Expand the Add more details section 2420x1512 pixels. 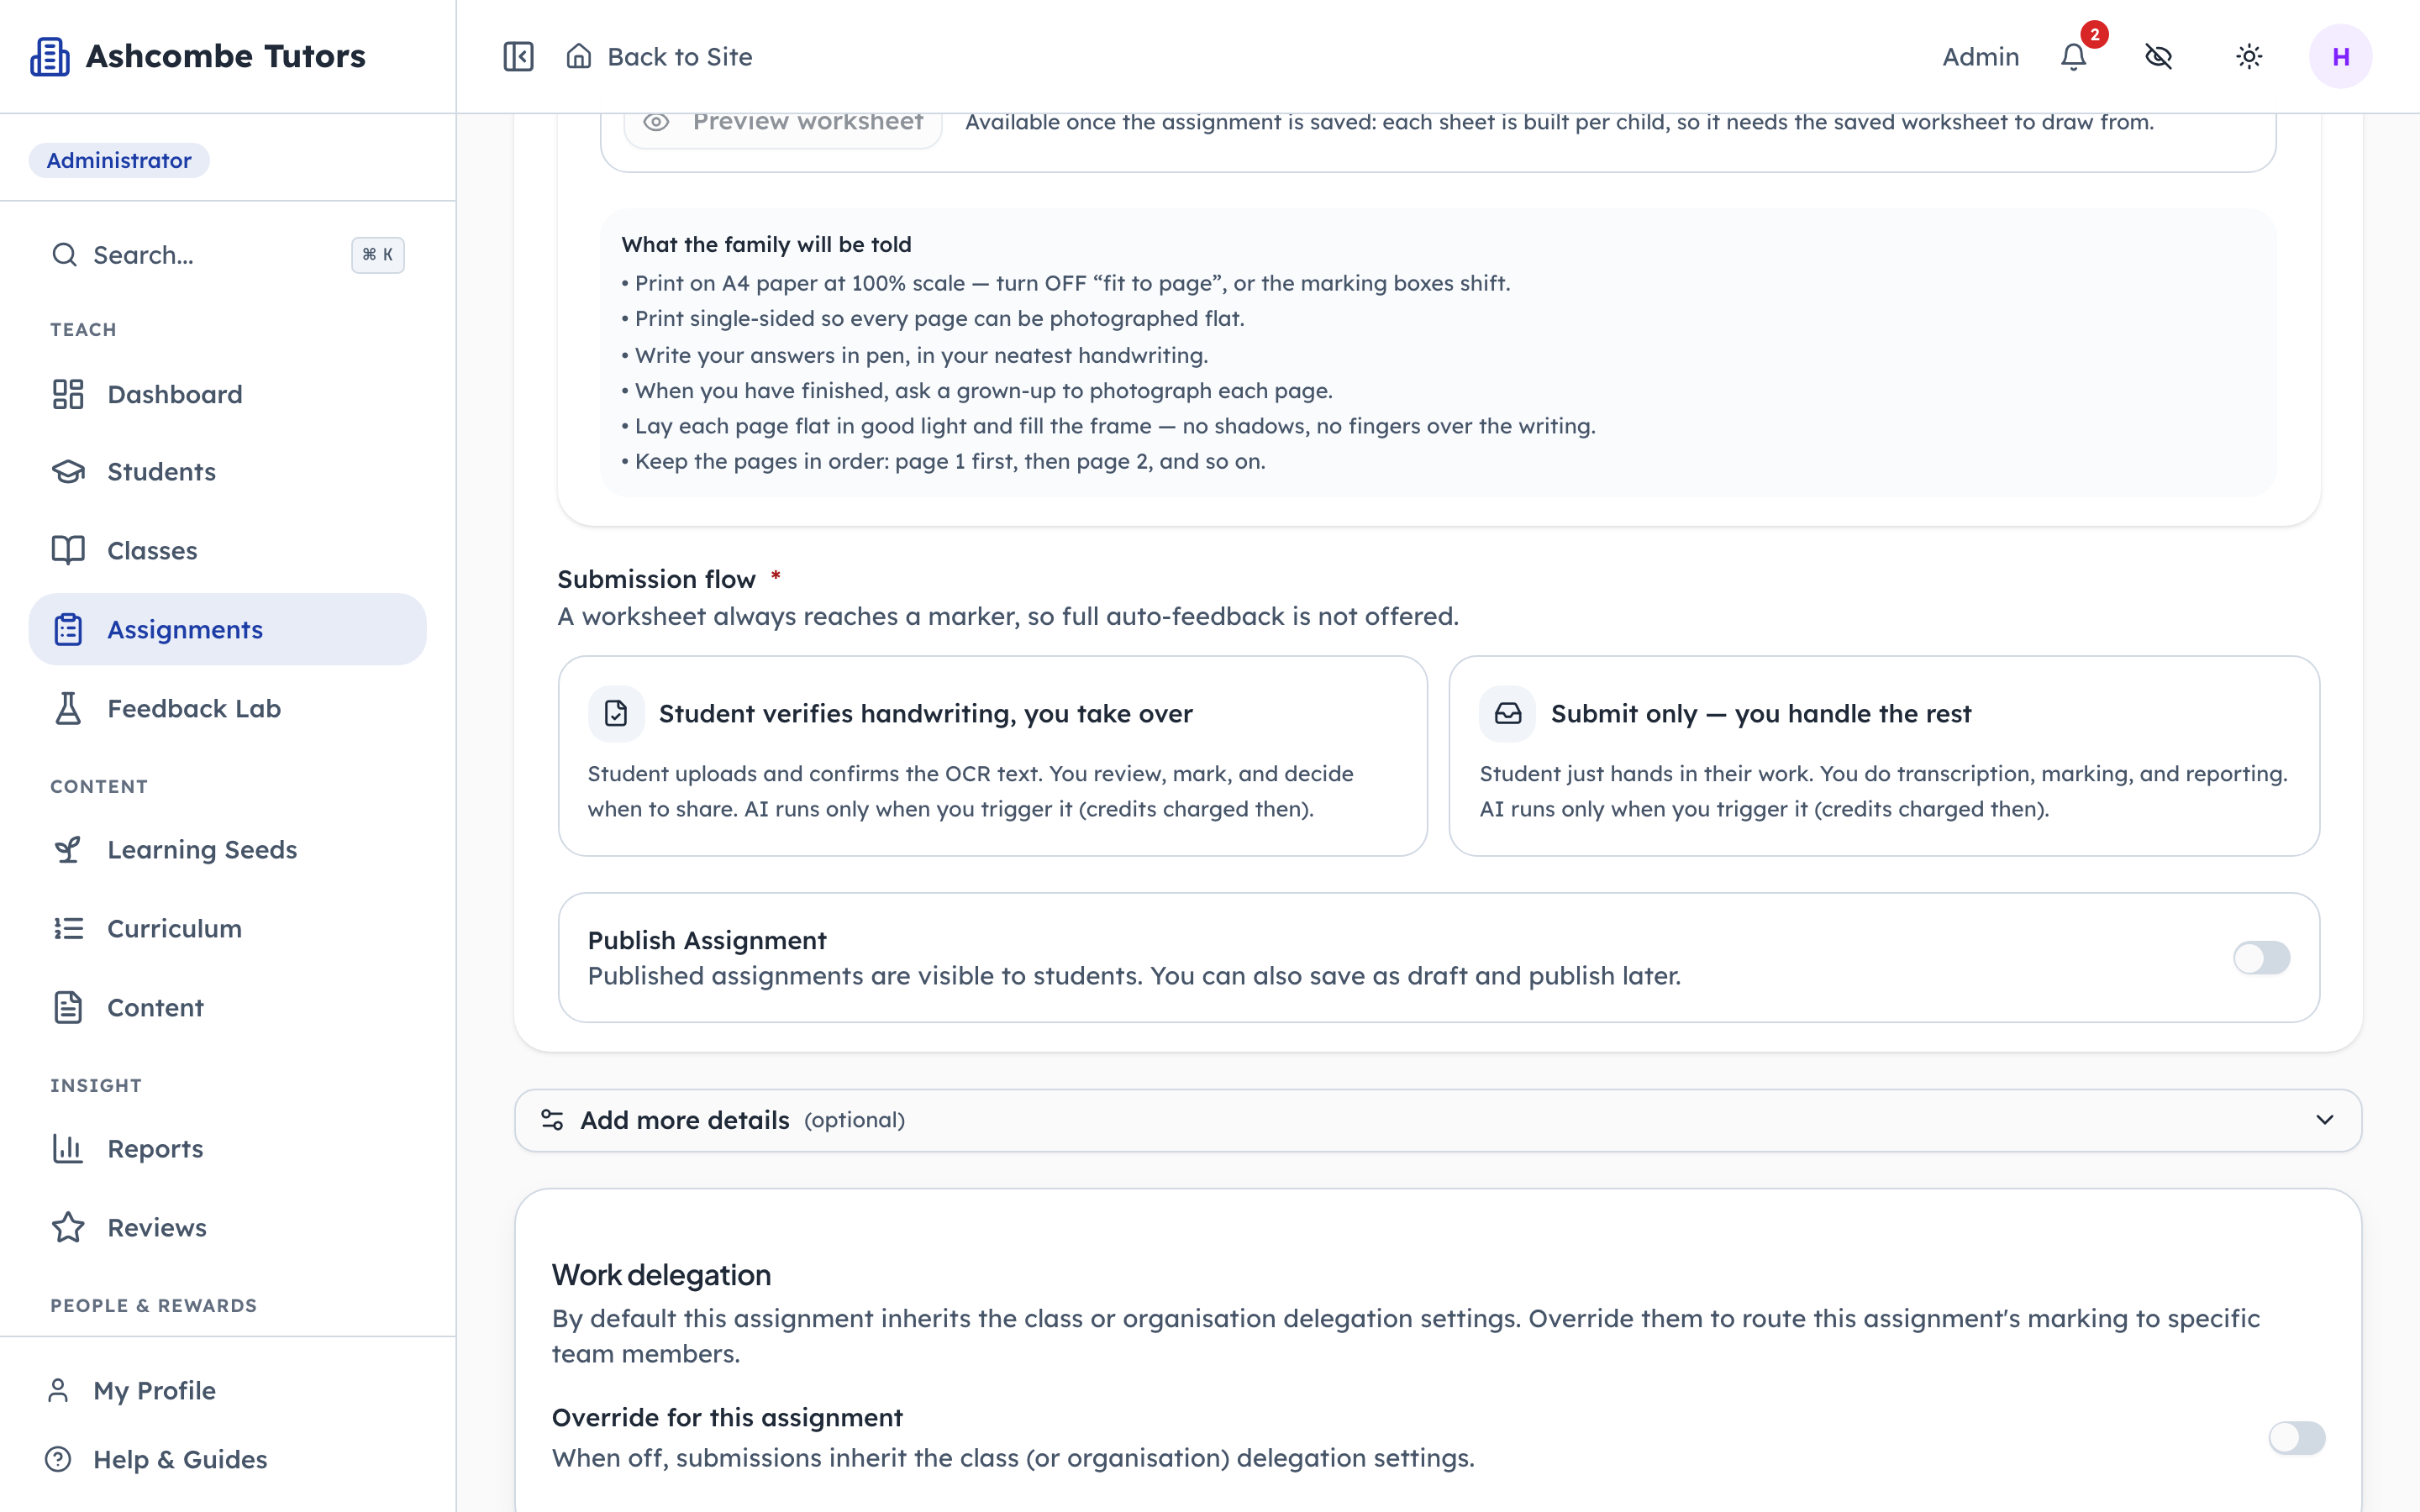(1438, 1120)
